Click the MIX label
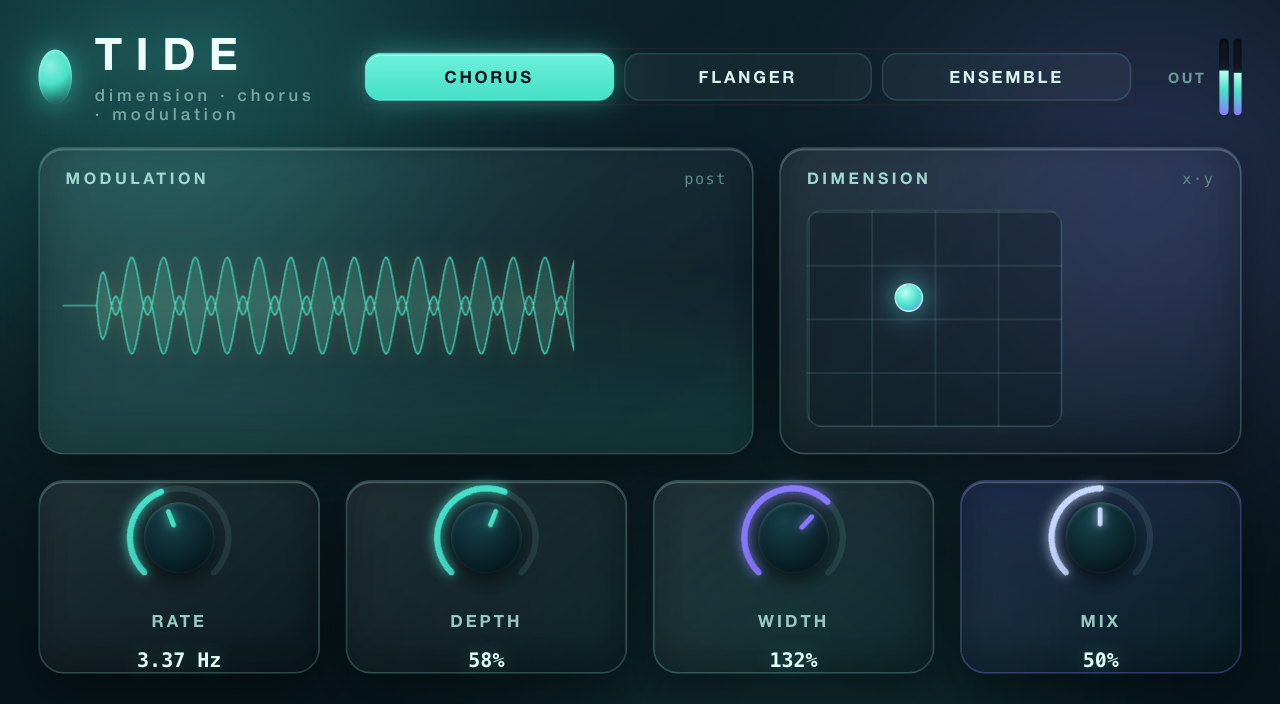The height and width of the screenshot is (704, 1280). pos(1100,621)
